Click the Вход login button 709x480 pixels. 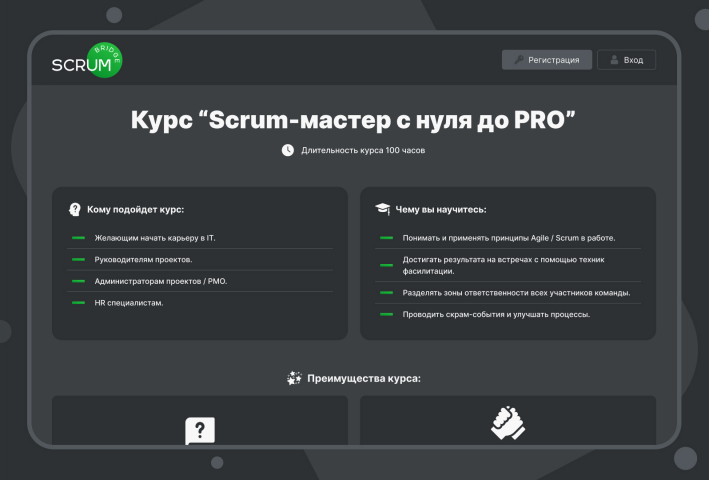[x=626, y=60]
